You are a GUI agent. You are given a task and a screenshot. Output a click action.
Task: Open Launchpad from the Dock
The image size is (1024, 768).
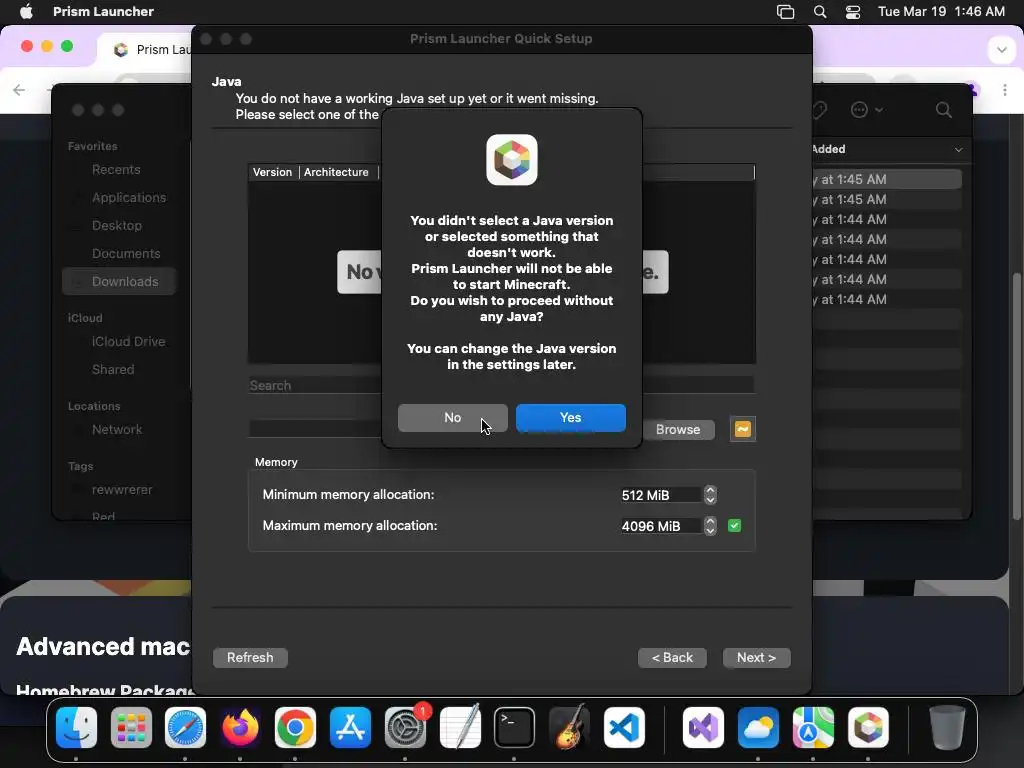[131, 727]
